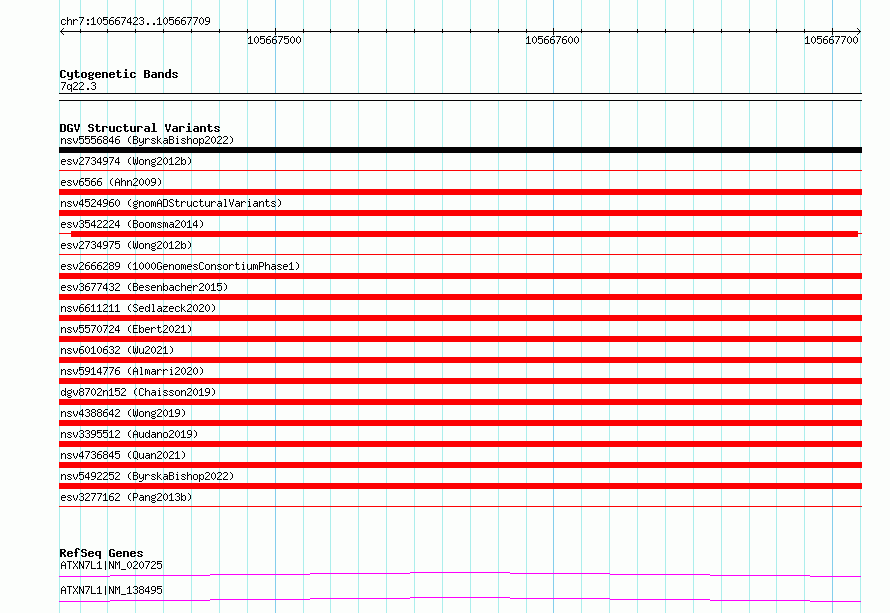Select transcript ATXN7L1|NM_020725 label
Screen dimensions: 890x613
pyautogui.click(x=111, y=565)
